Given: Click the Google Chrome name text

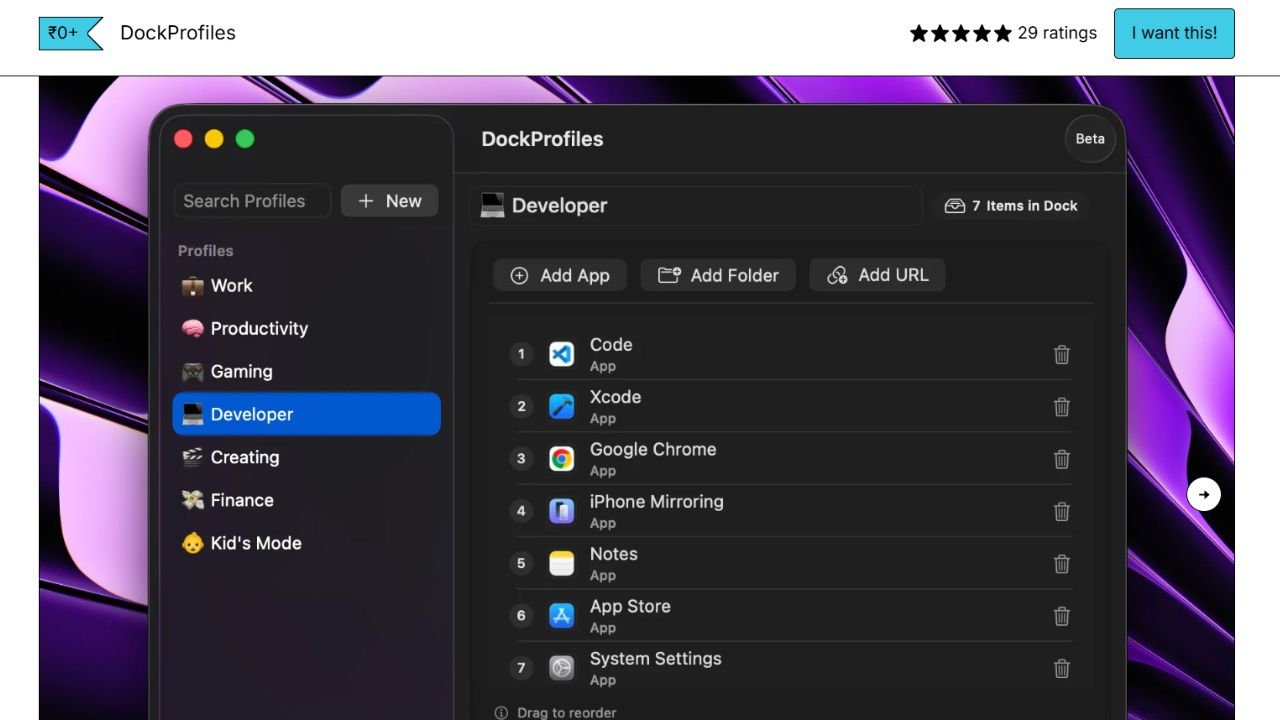Looking at the screenshot, I should click(653, 449).
